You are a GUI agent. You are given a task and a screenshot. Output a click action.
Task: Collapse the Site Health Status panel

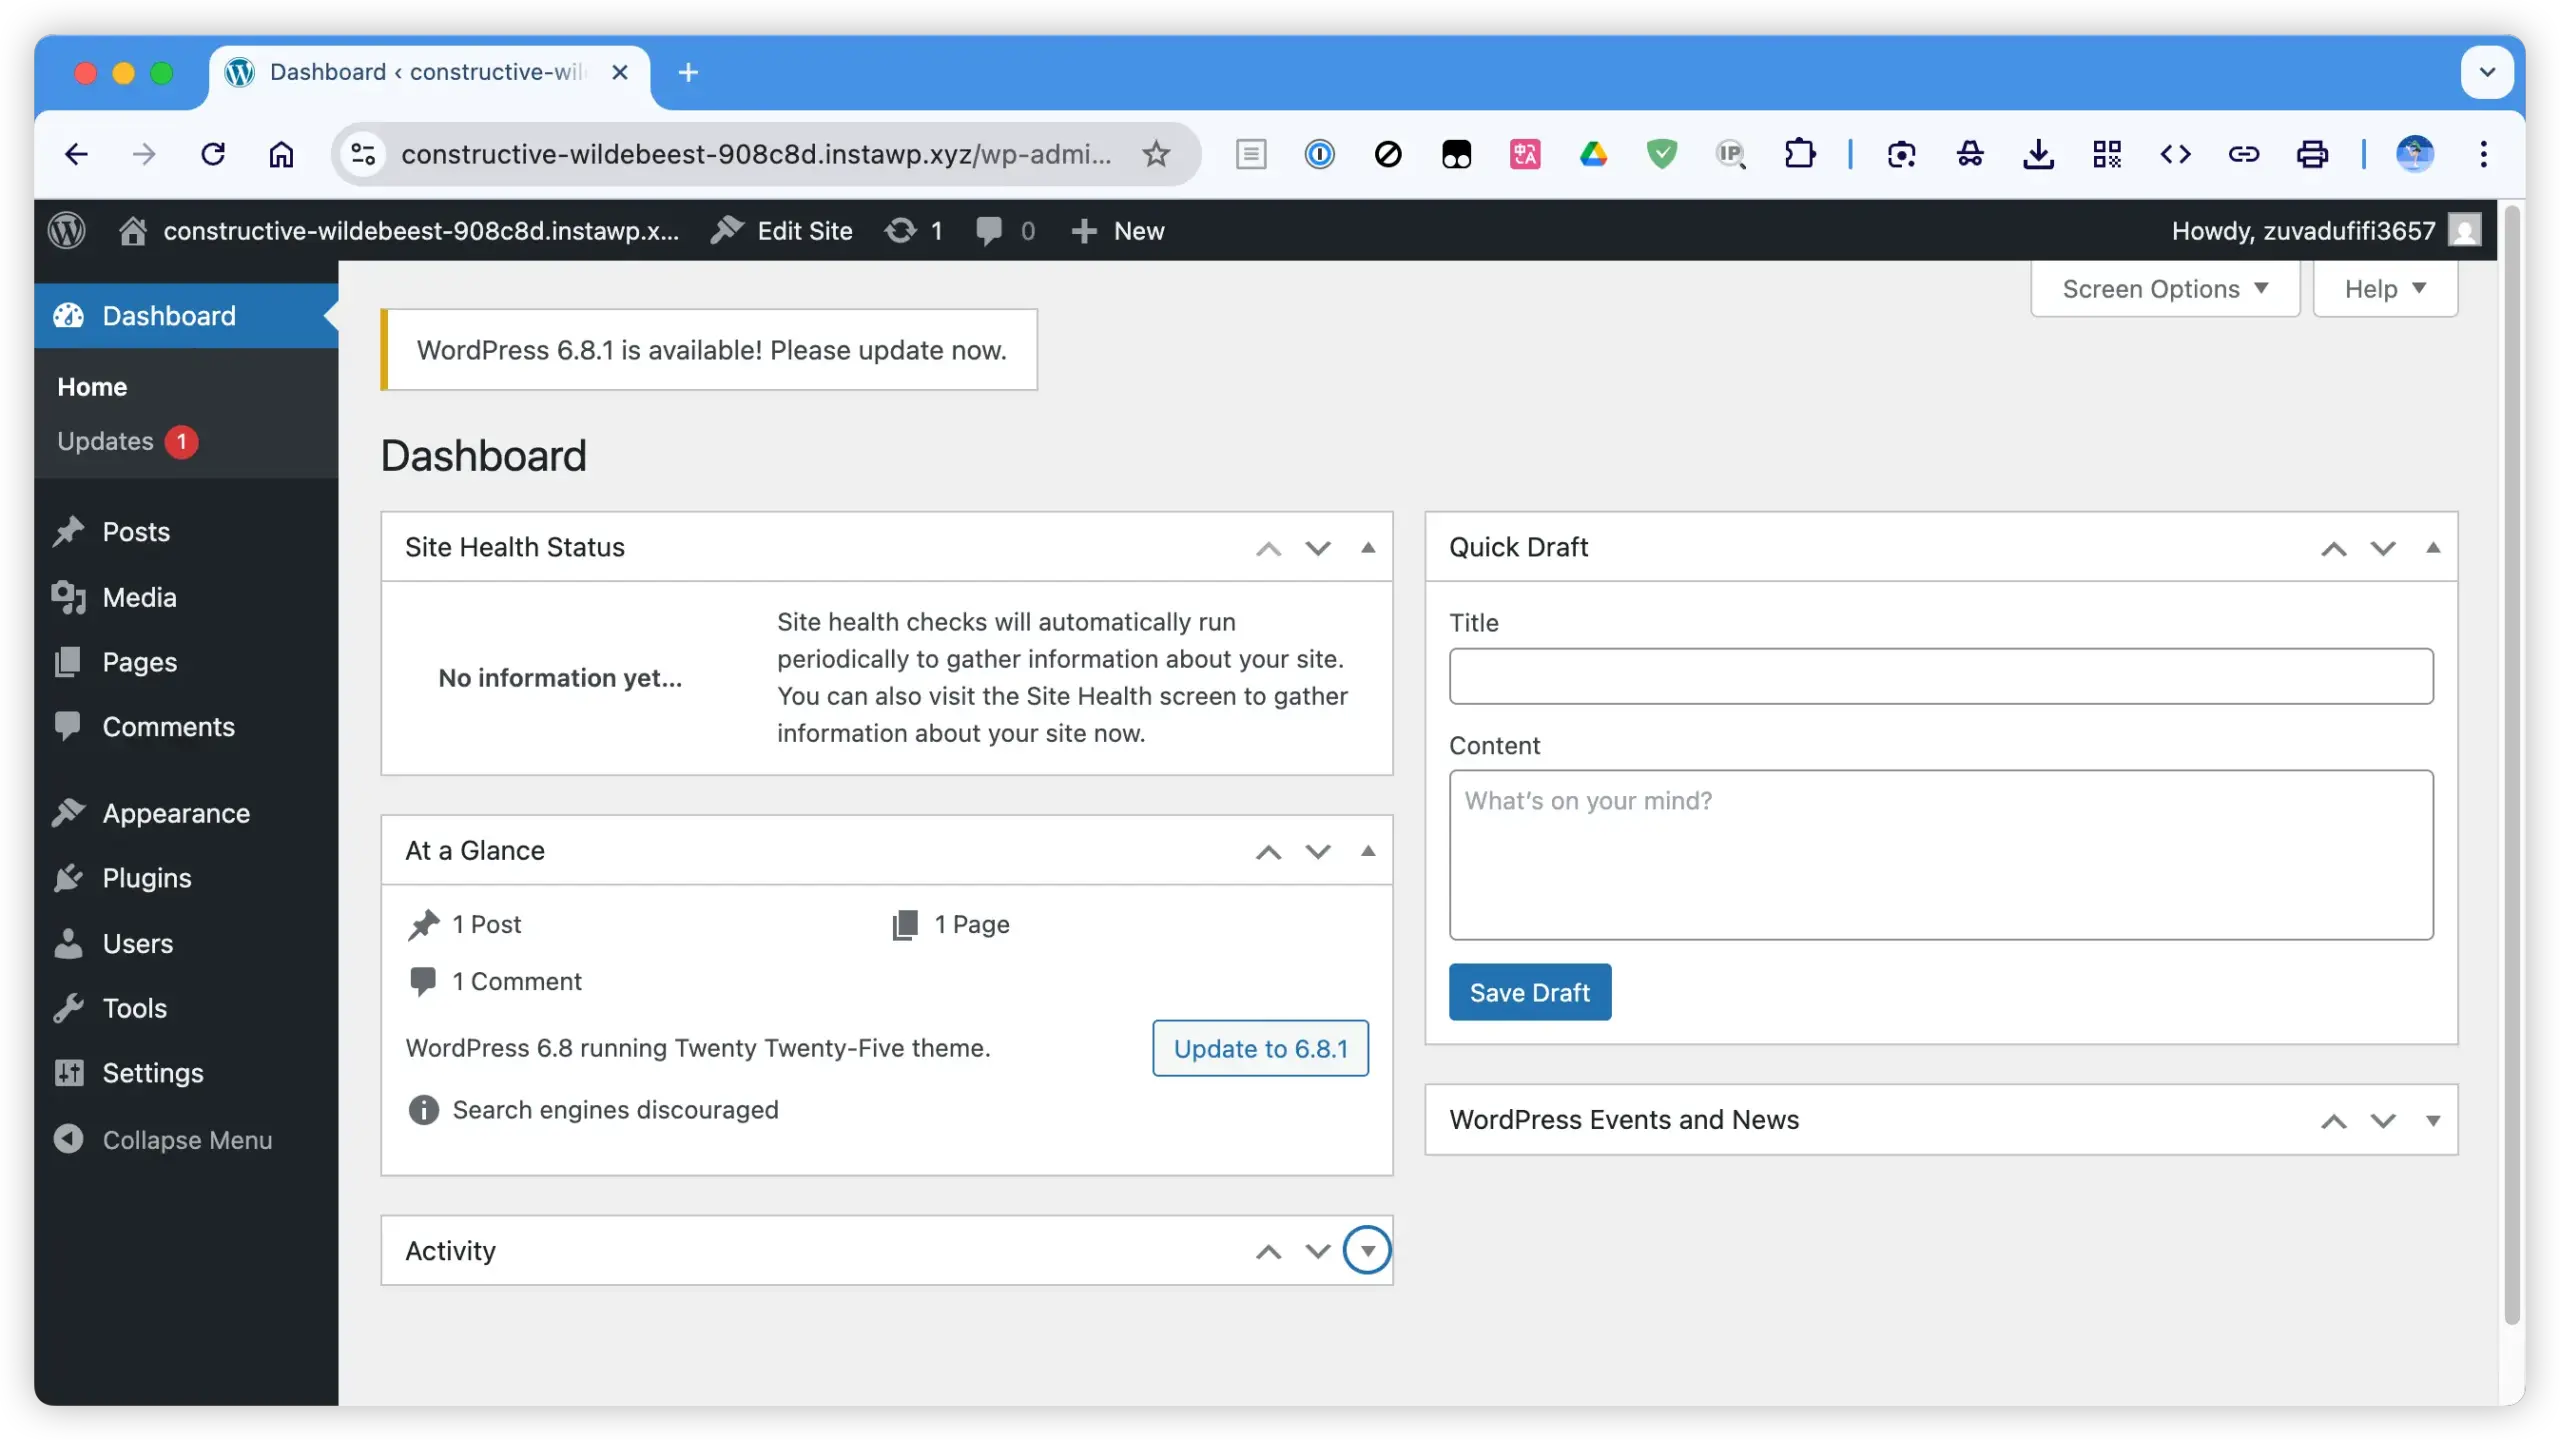[x=1367, y=547]
